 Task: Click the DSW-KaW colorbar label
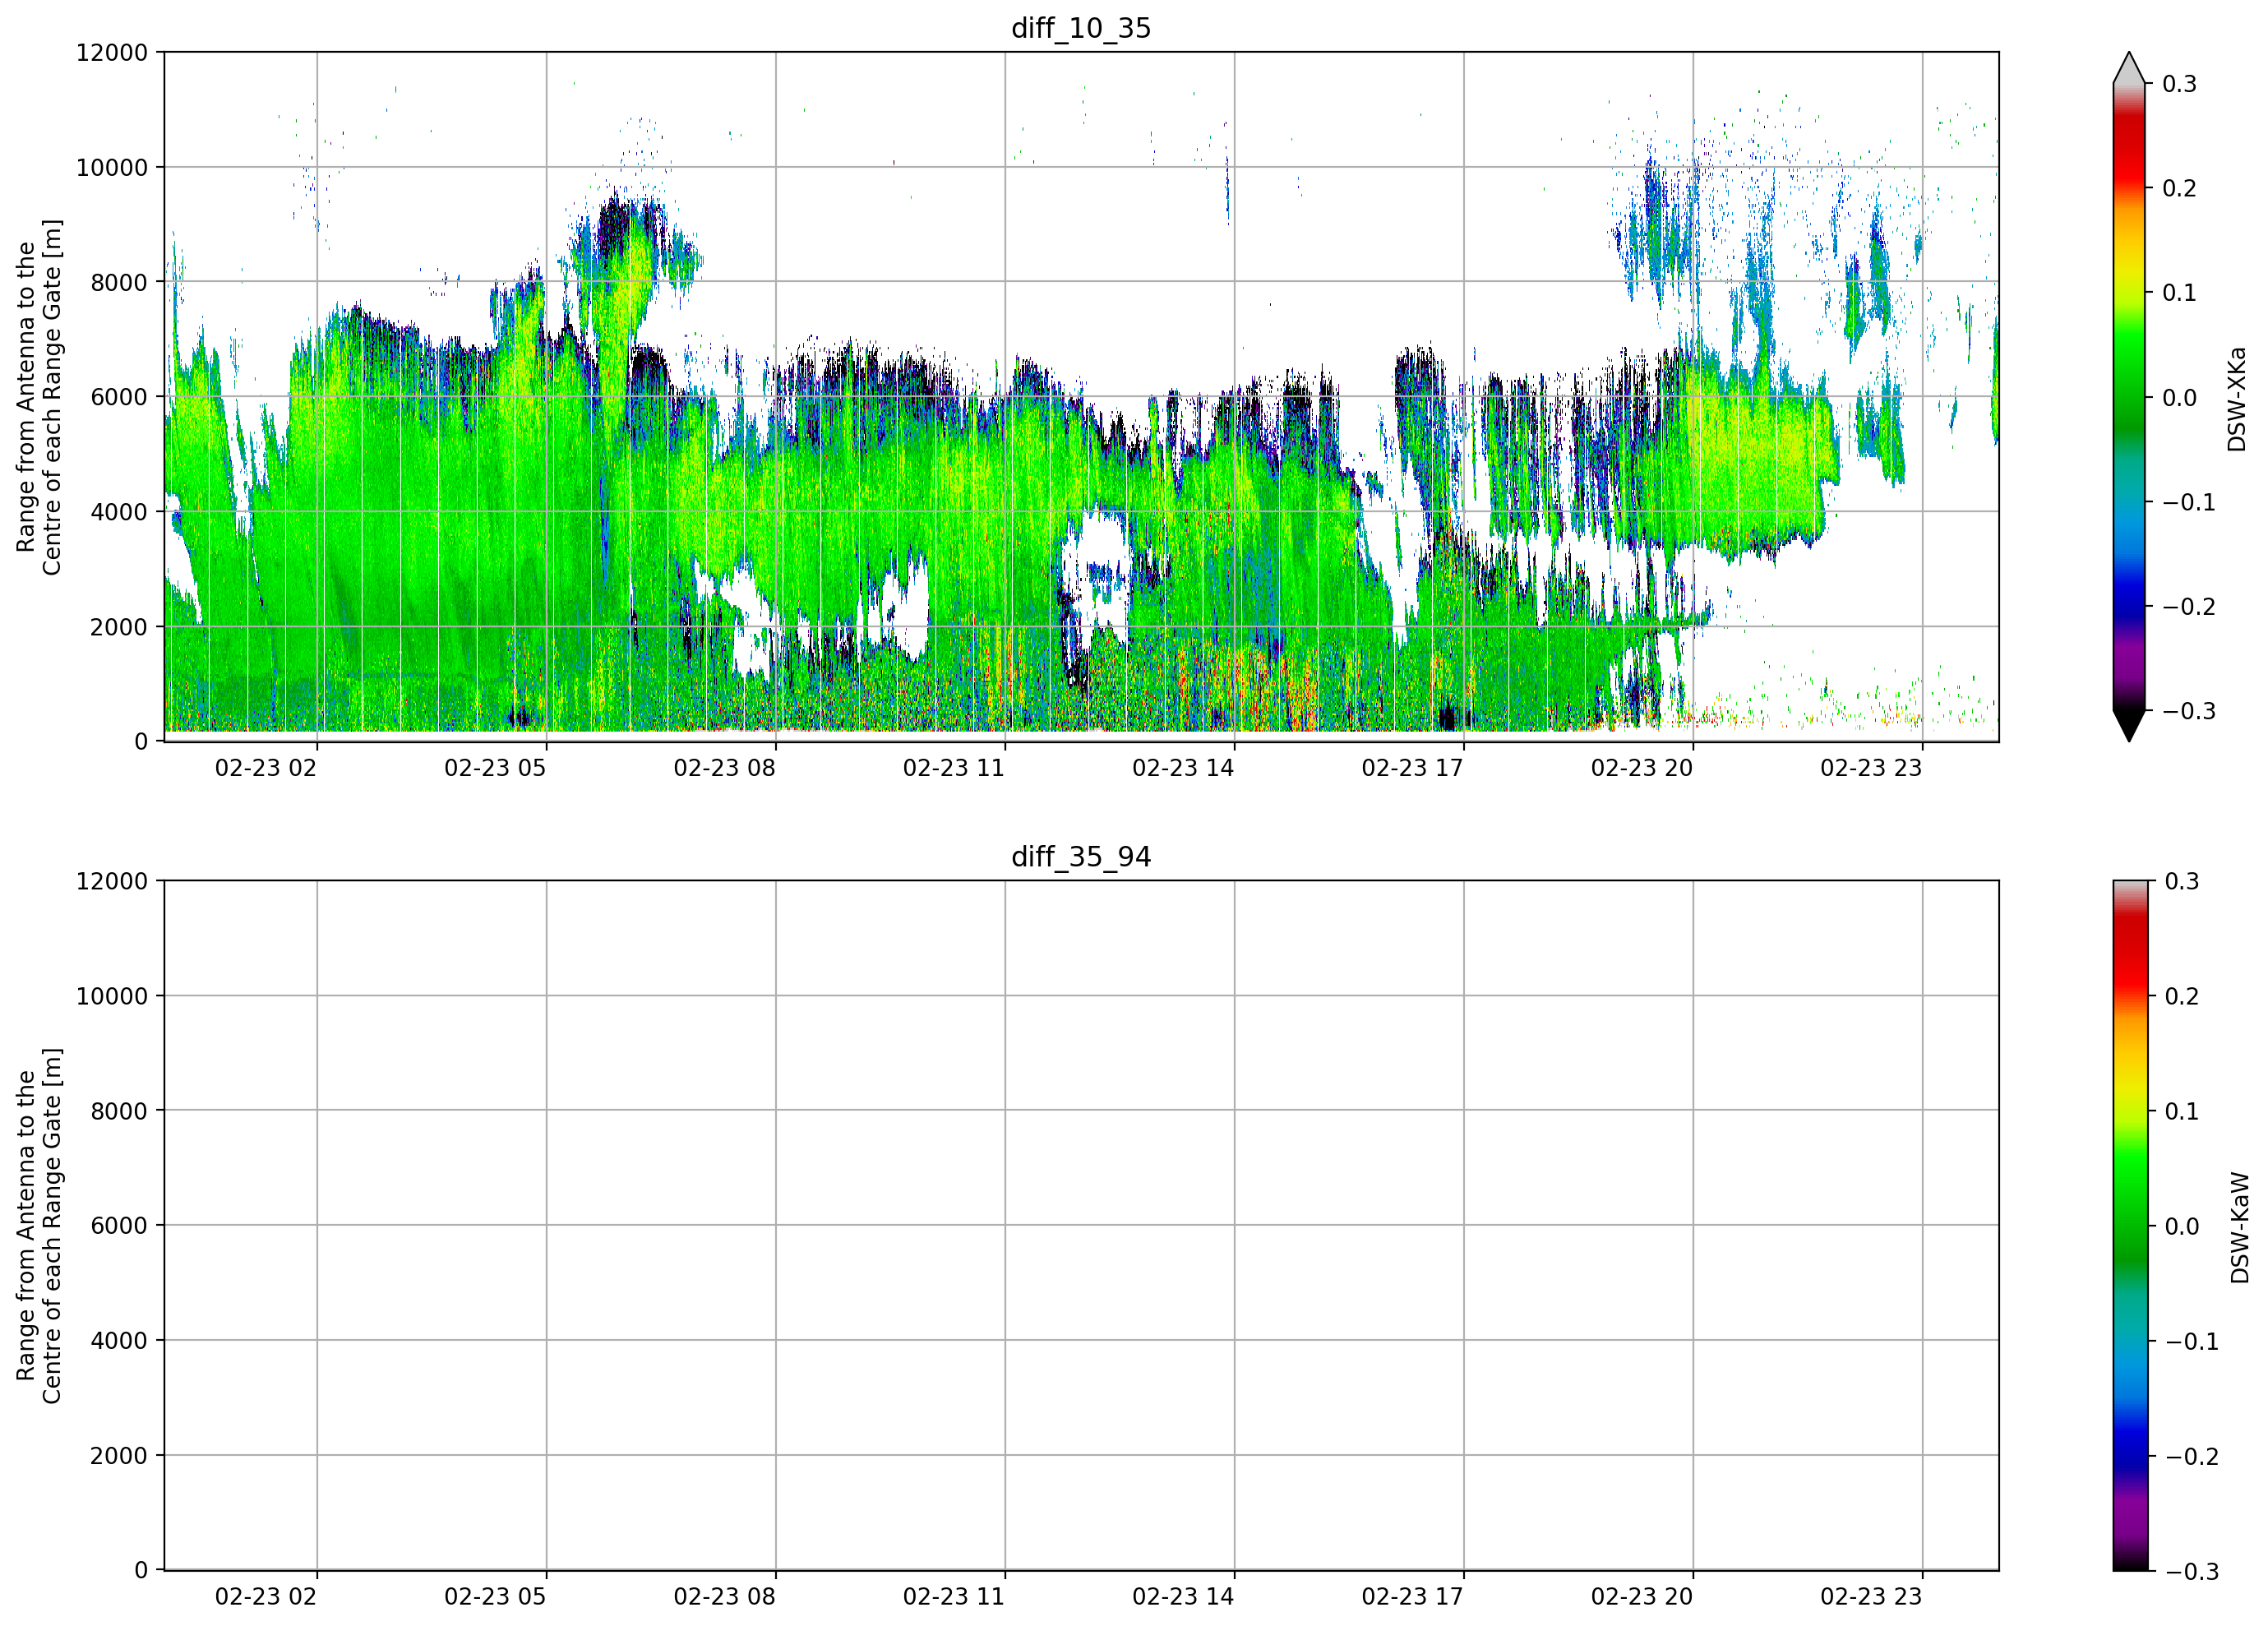(x=2240, y=1227)
